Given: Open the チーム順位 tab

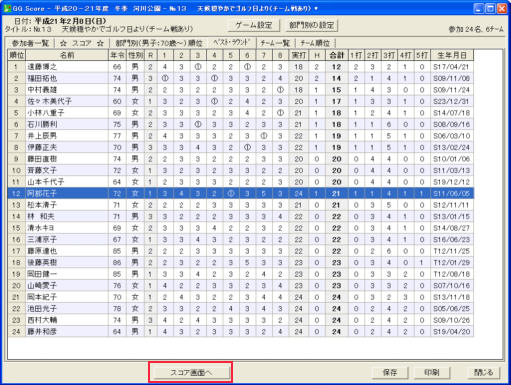Looking at the screenshot, I should [315, 43].
